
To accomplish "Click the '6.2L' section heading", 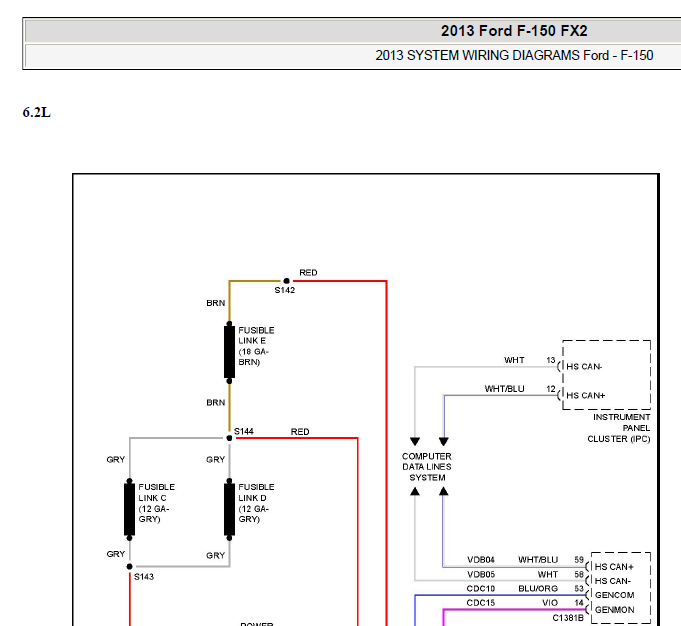I will 36,113.
